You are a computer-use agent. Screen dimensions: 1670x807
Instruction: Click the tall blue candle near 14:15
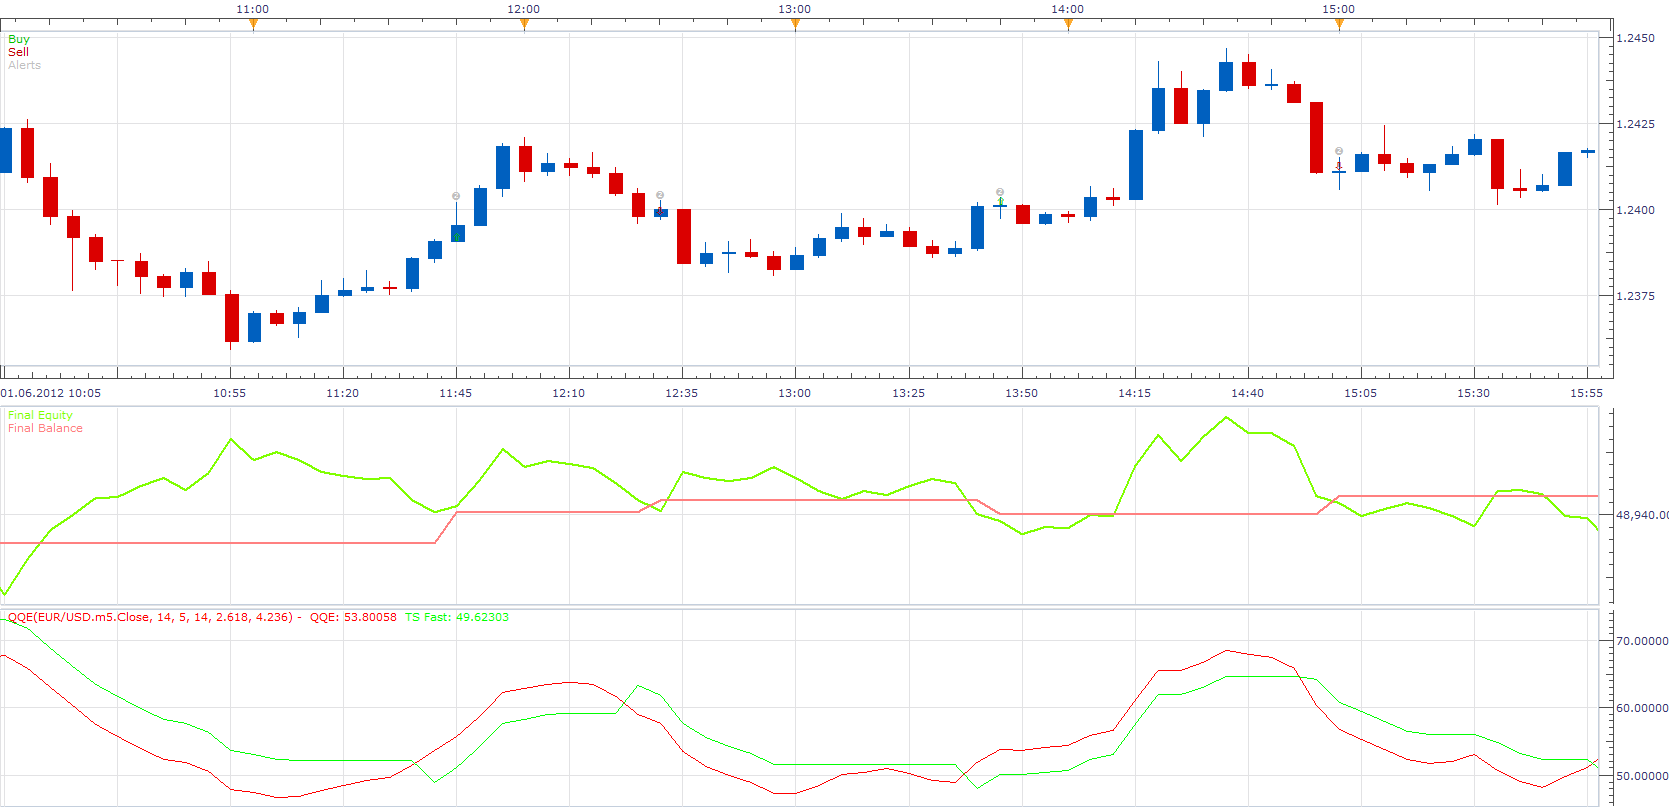pyautogui.click(x=1136, y=165)
